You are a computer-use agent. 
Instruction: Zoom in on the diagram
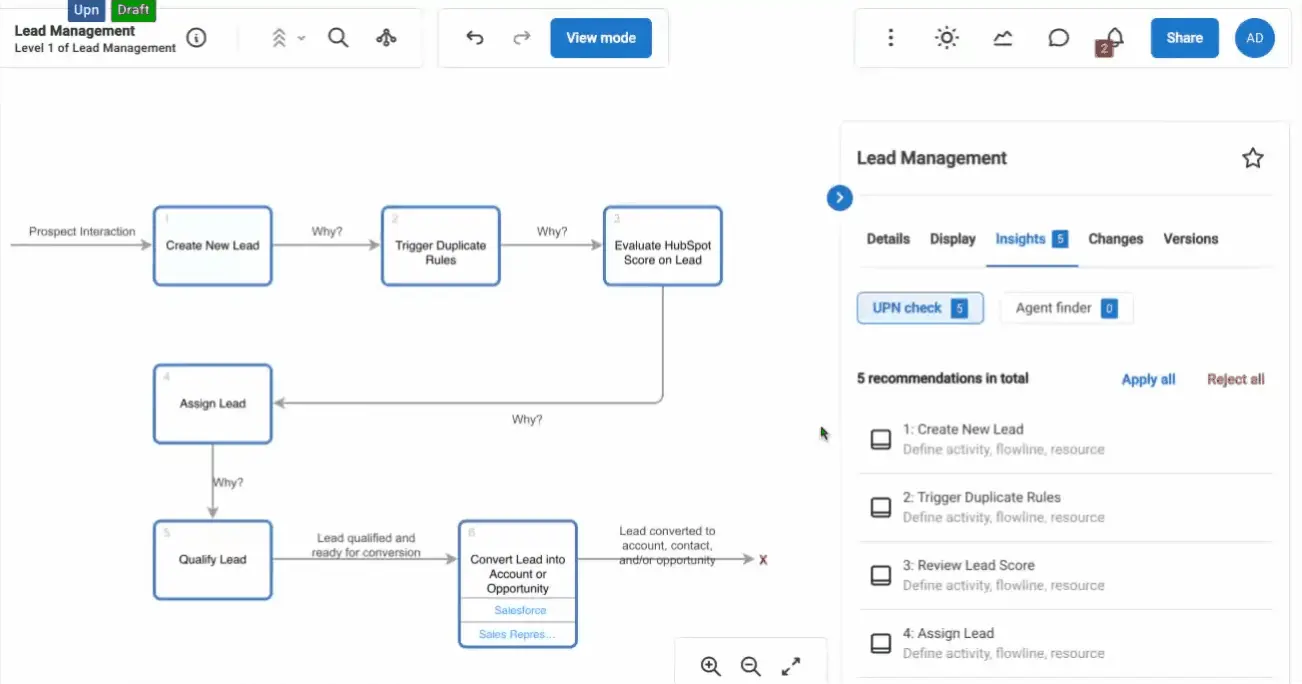(710, 666)
